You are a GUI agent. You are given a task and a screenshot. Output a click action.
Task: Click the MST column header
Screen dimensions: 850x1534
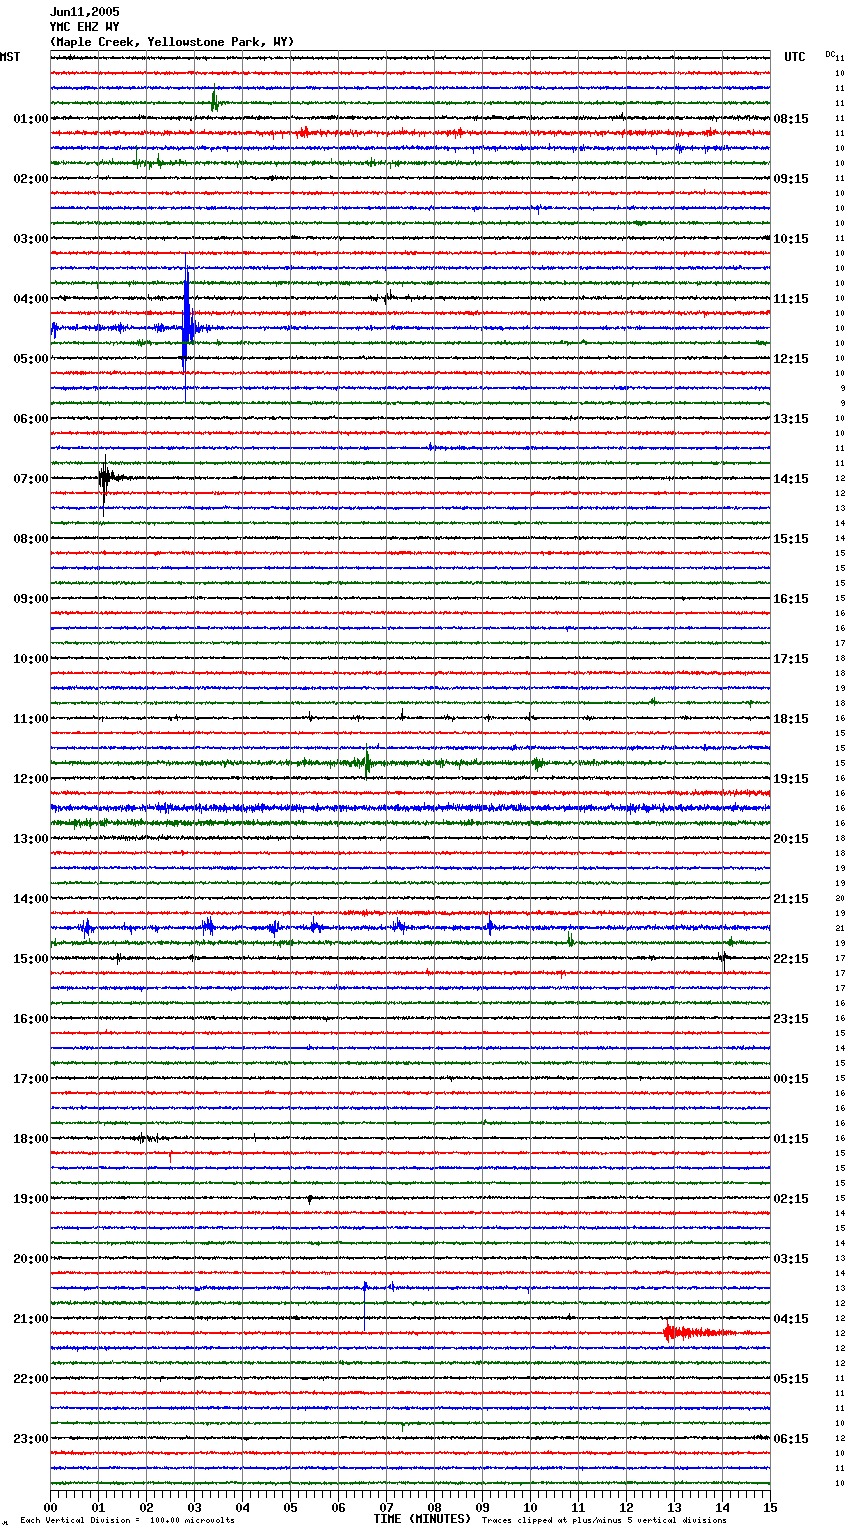(x=10, y=57)
